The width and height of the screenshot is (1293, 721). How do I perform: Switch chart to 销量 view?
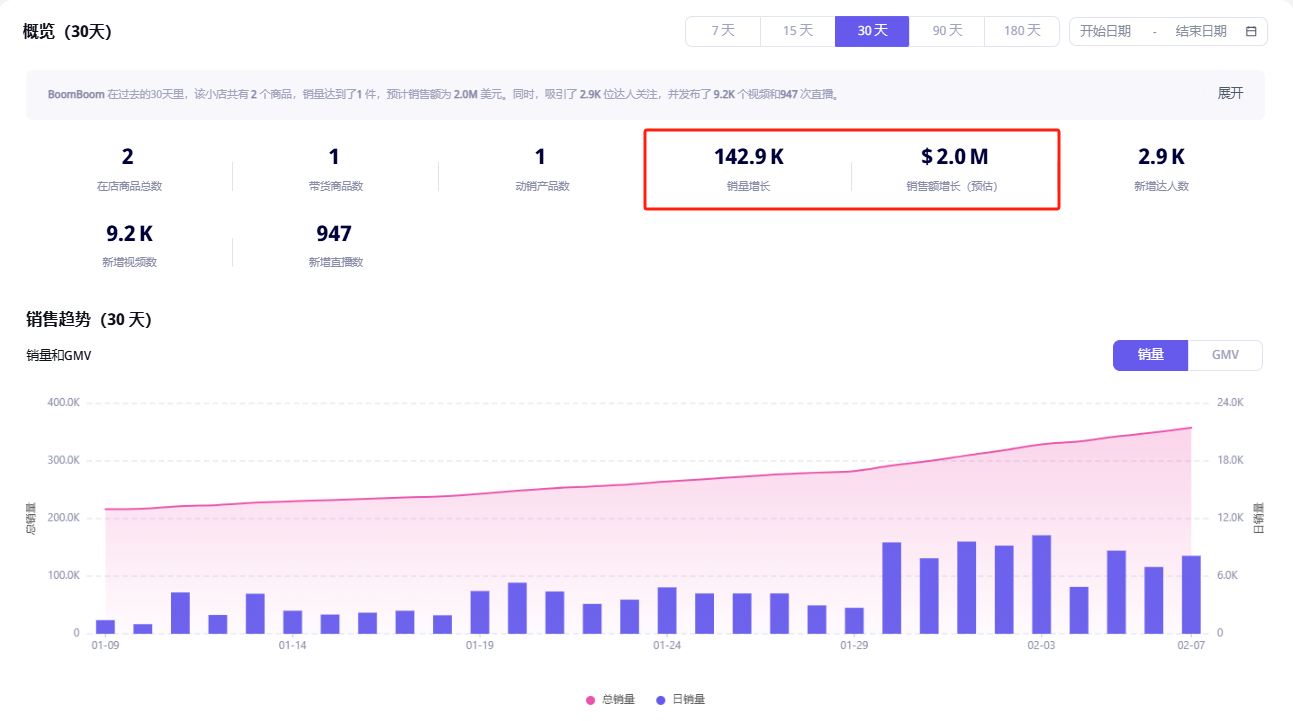click(1150, 355)
